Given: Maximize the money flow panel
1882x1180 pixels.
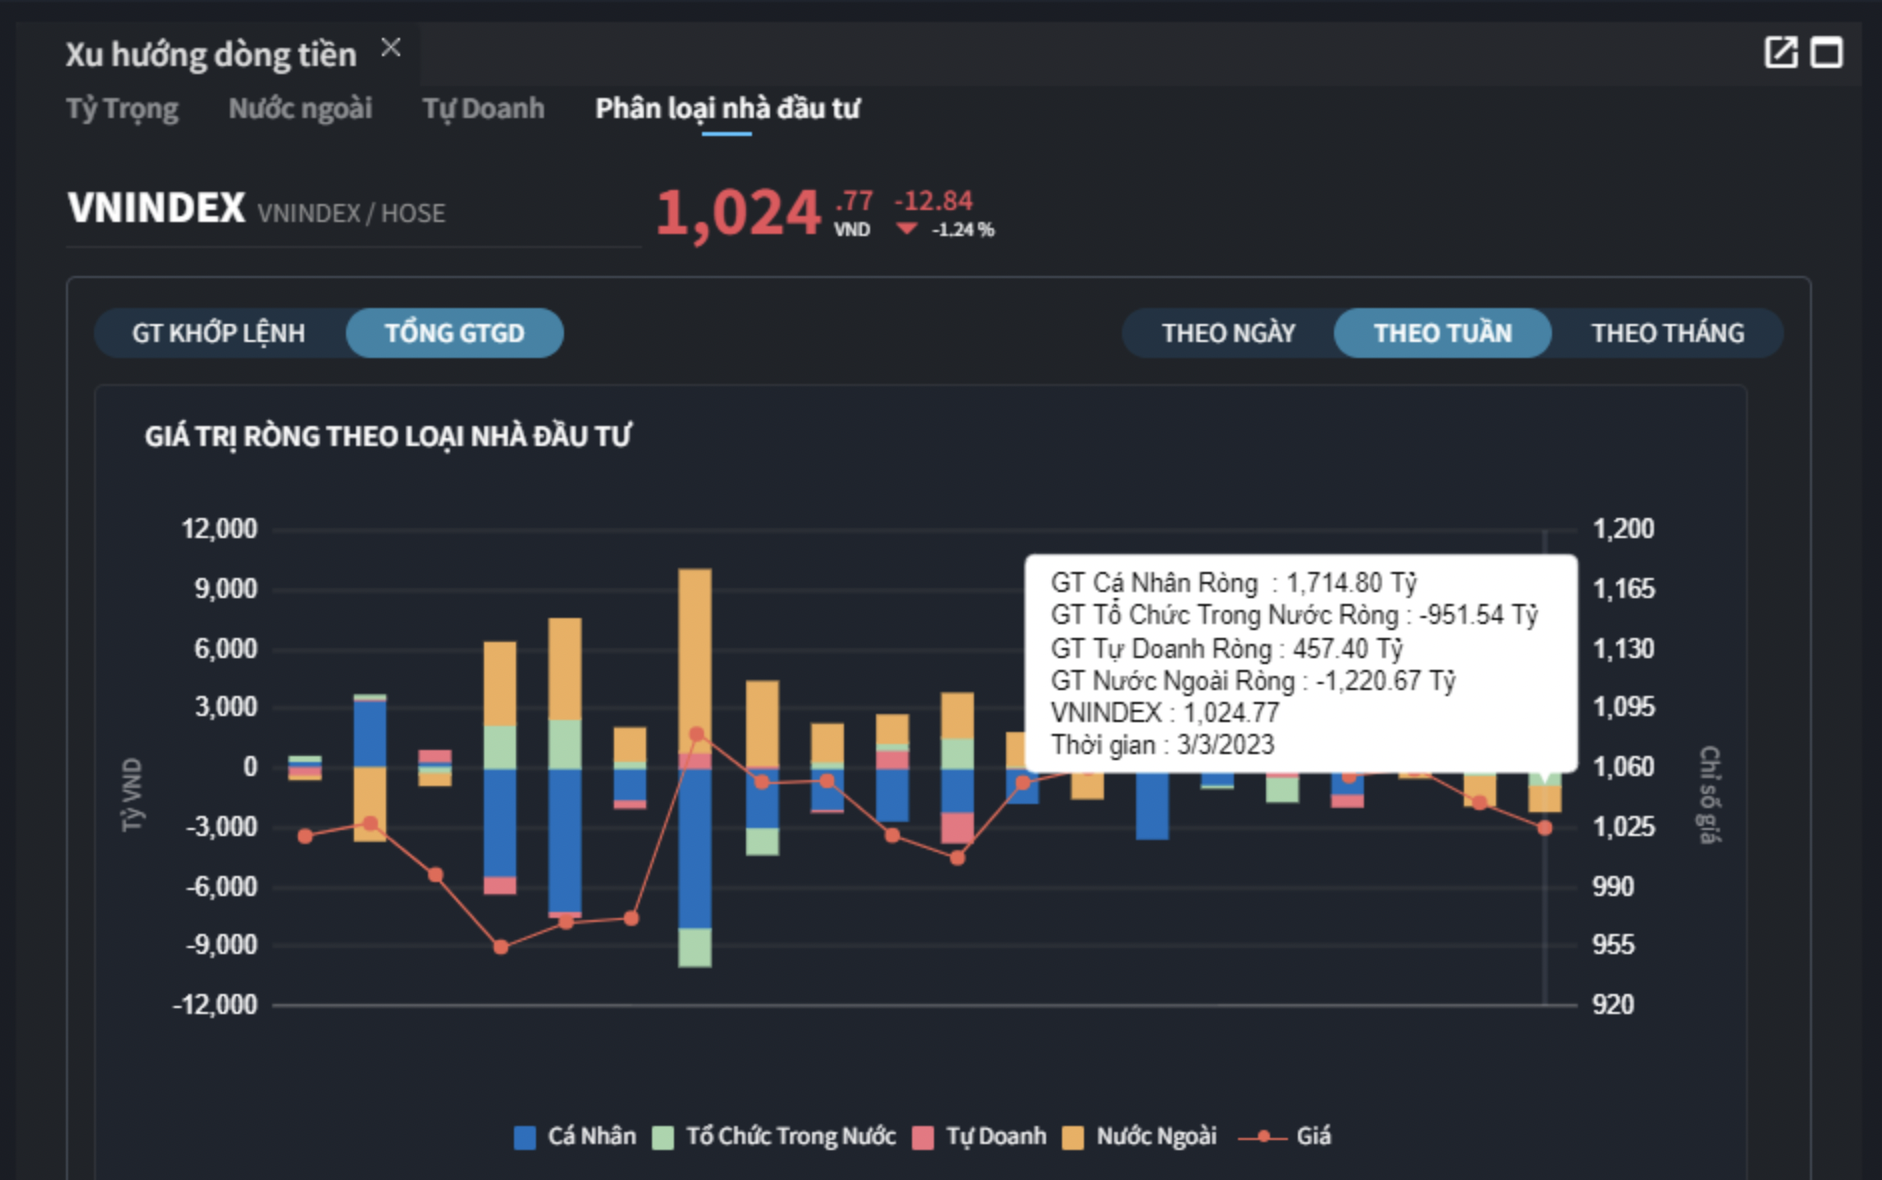Looking at the screenshot, I should 1827,52.
